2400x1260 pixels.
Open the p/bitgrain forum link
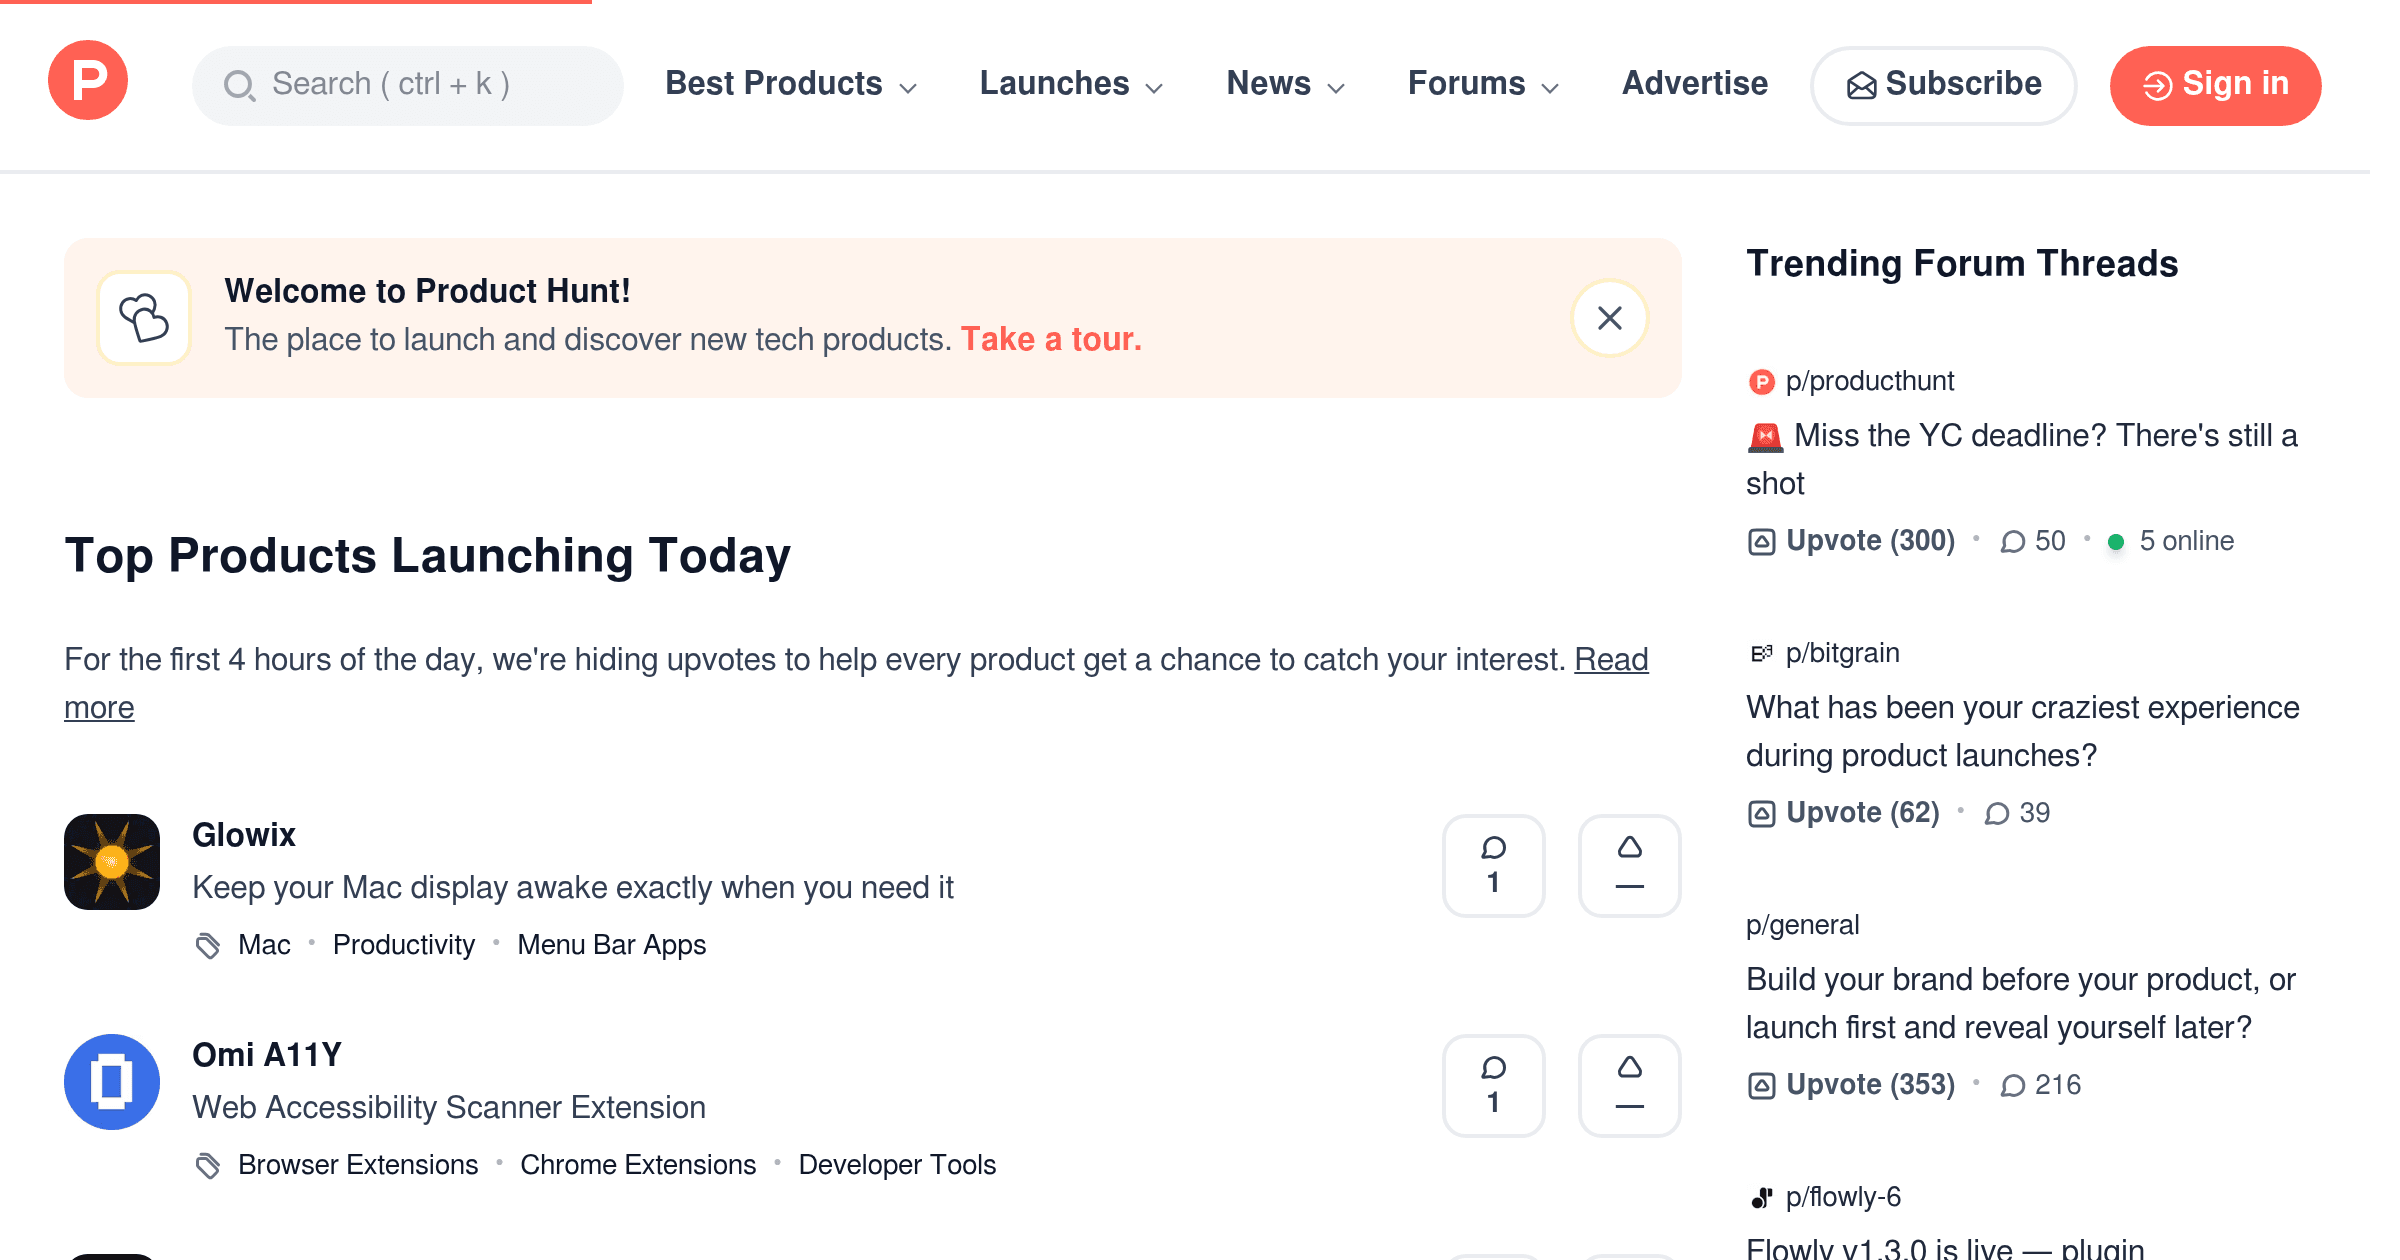point(1843,653)
